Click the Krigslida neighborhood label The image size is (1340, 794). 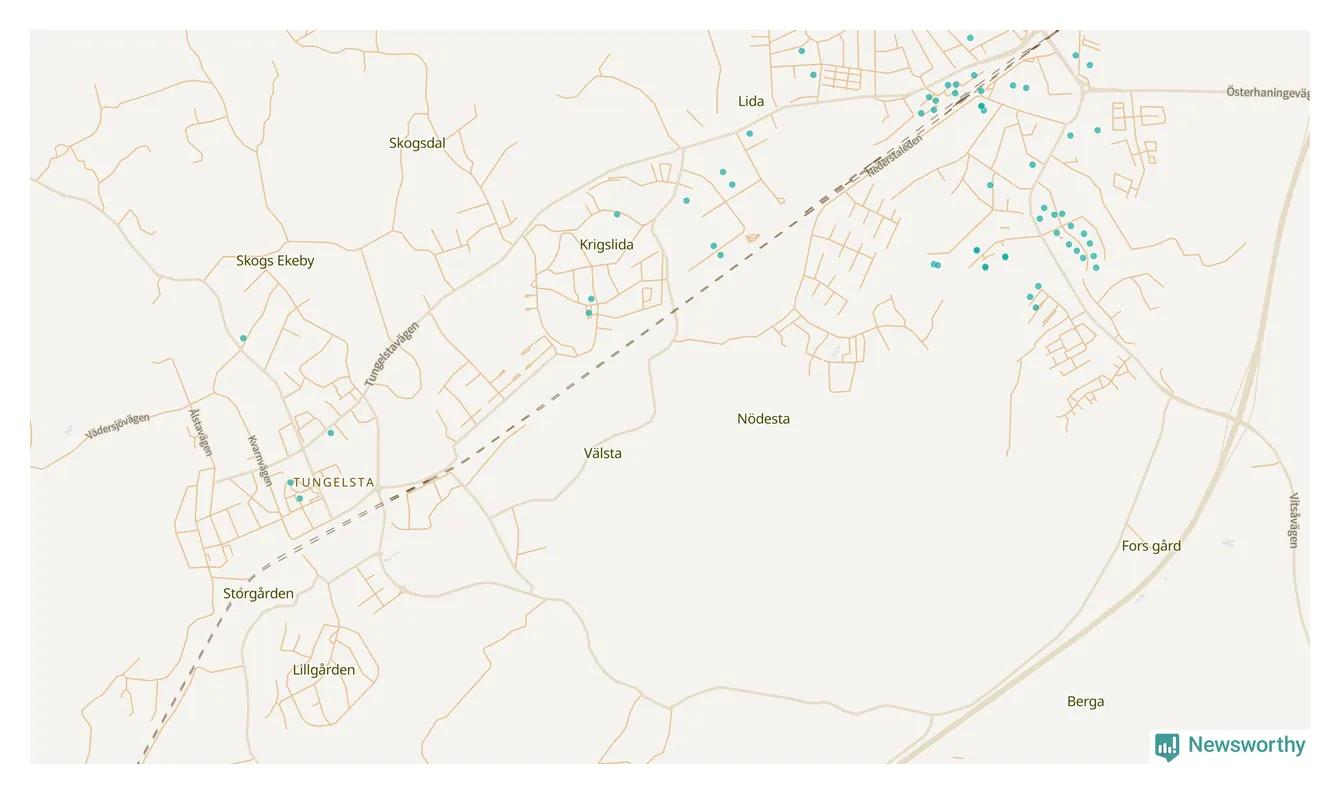(x=606, y=244)
